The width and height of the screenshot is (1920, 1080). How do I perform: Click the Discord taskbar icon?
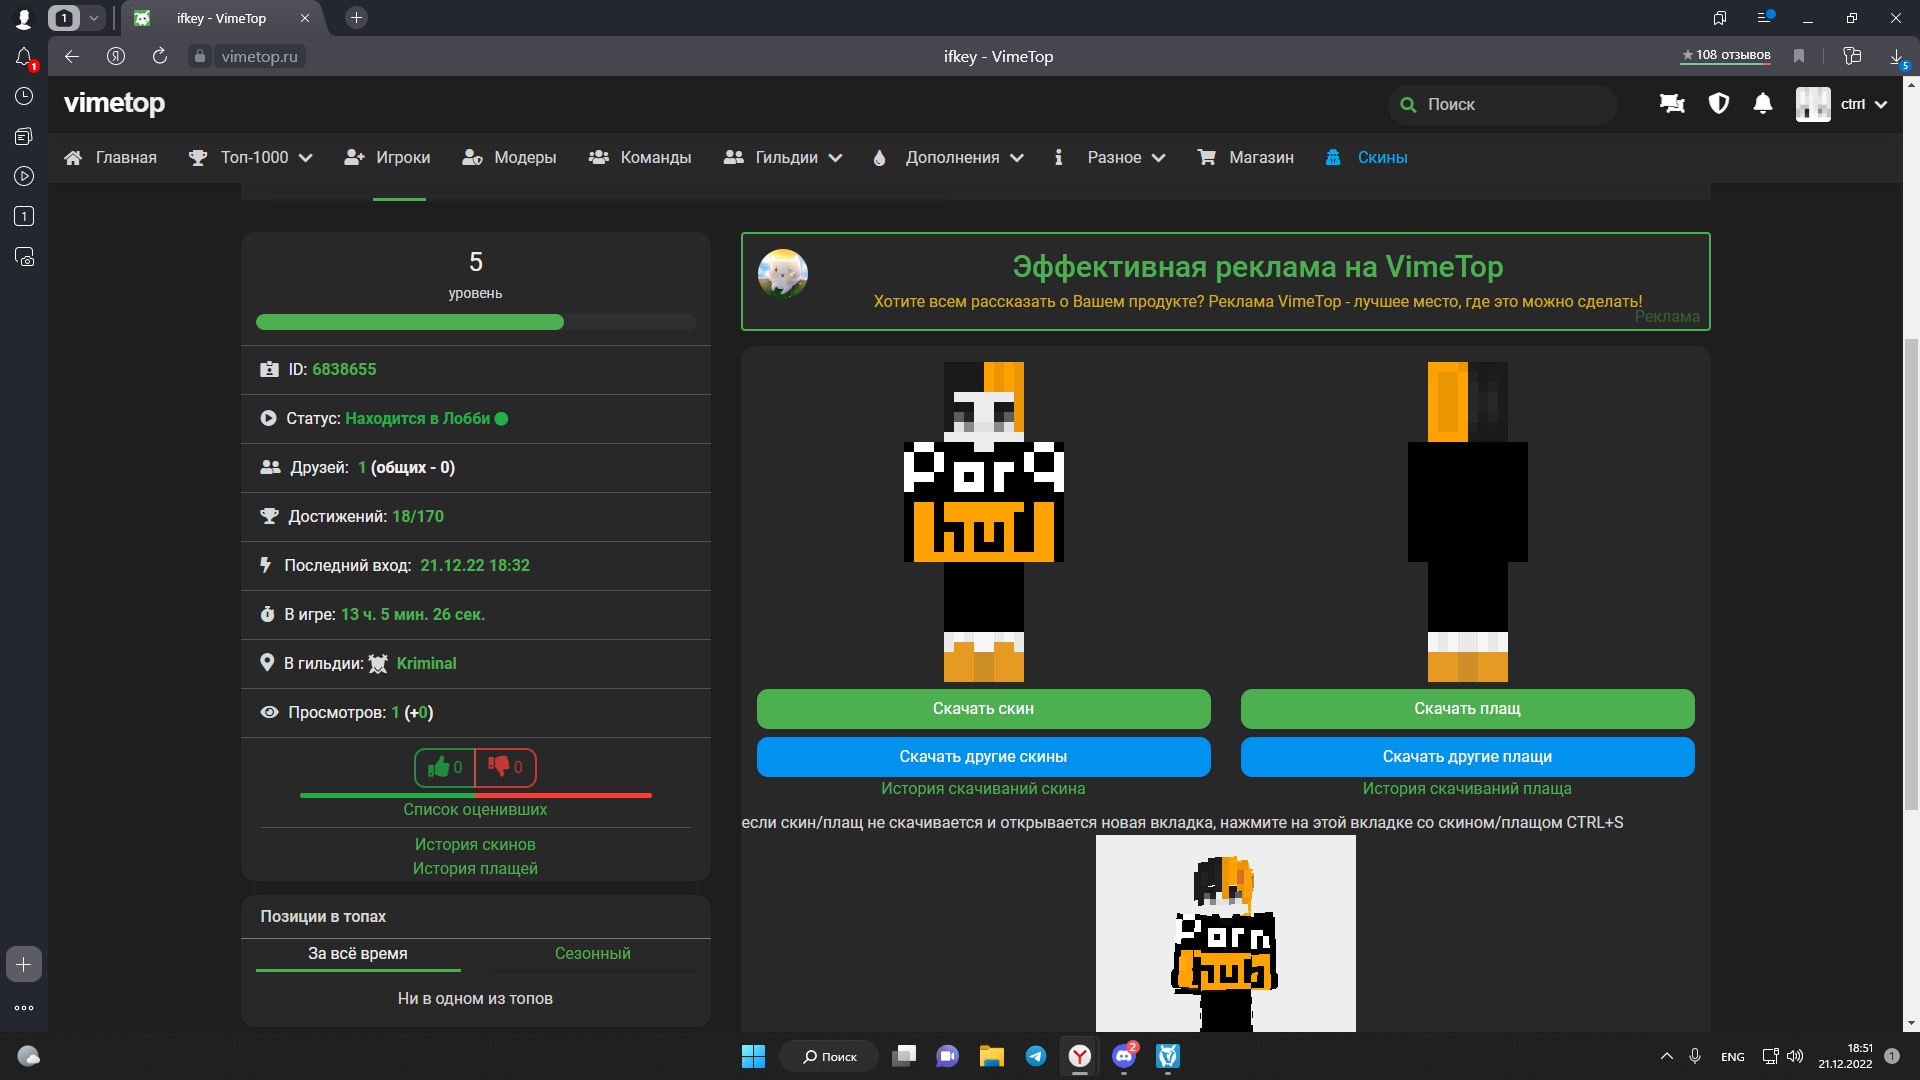pos(1124,1056)
